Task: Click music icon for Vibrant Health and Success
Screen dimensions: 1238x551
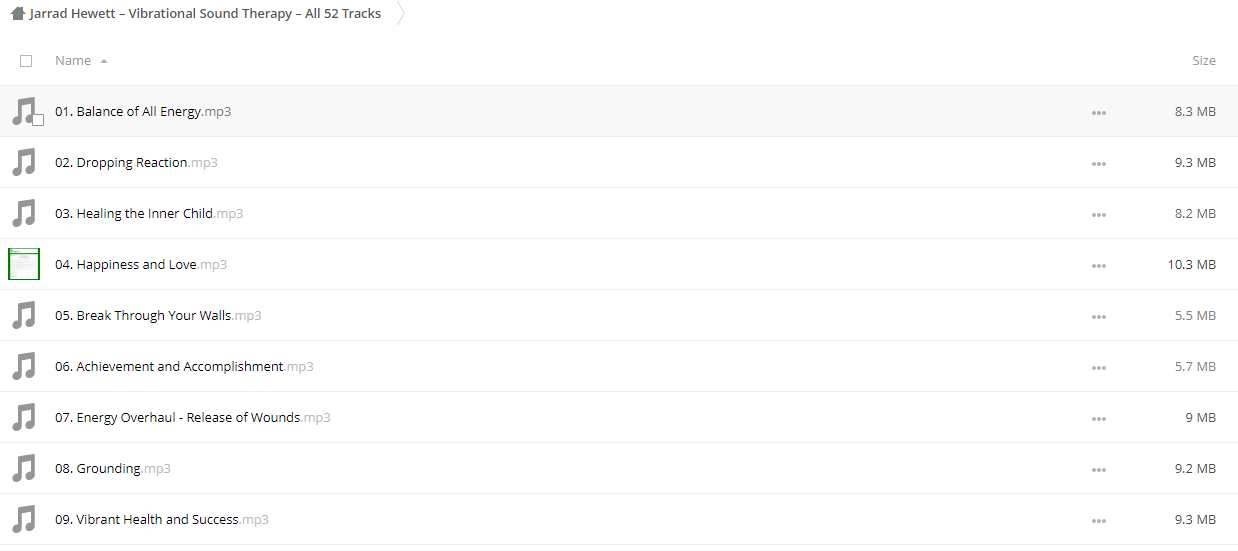Action: tap(24, 519)
